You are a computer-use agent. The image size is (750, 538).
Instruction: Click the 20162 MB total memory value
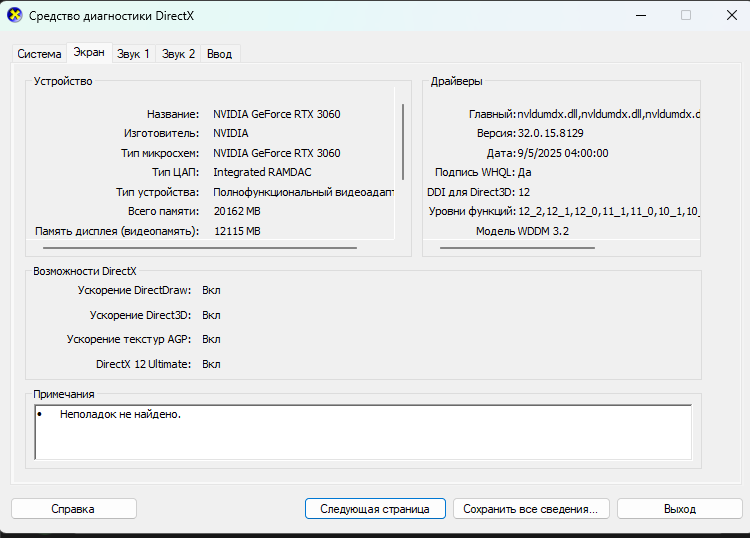coord(237,211)
